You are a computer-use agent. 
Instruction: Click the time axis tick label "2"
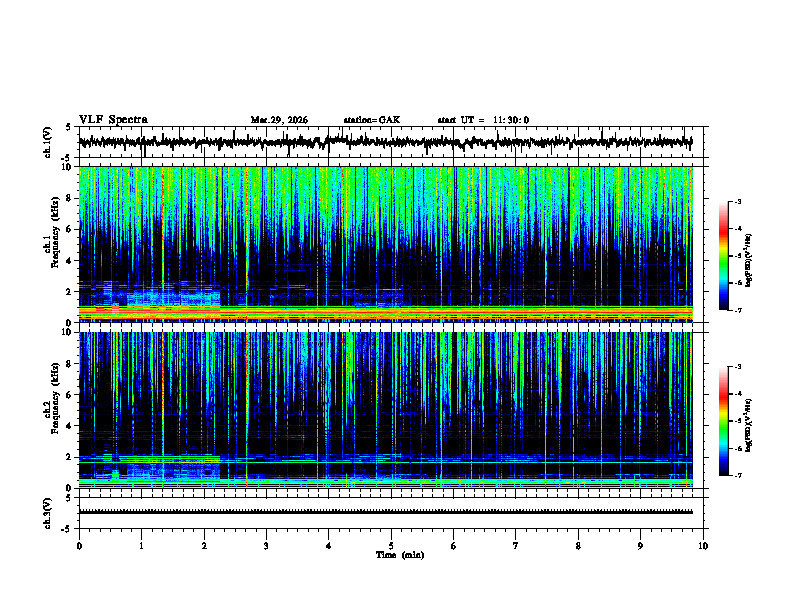[x=204, y=546]
